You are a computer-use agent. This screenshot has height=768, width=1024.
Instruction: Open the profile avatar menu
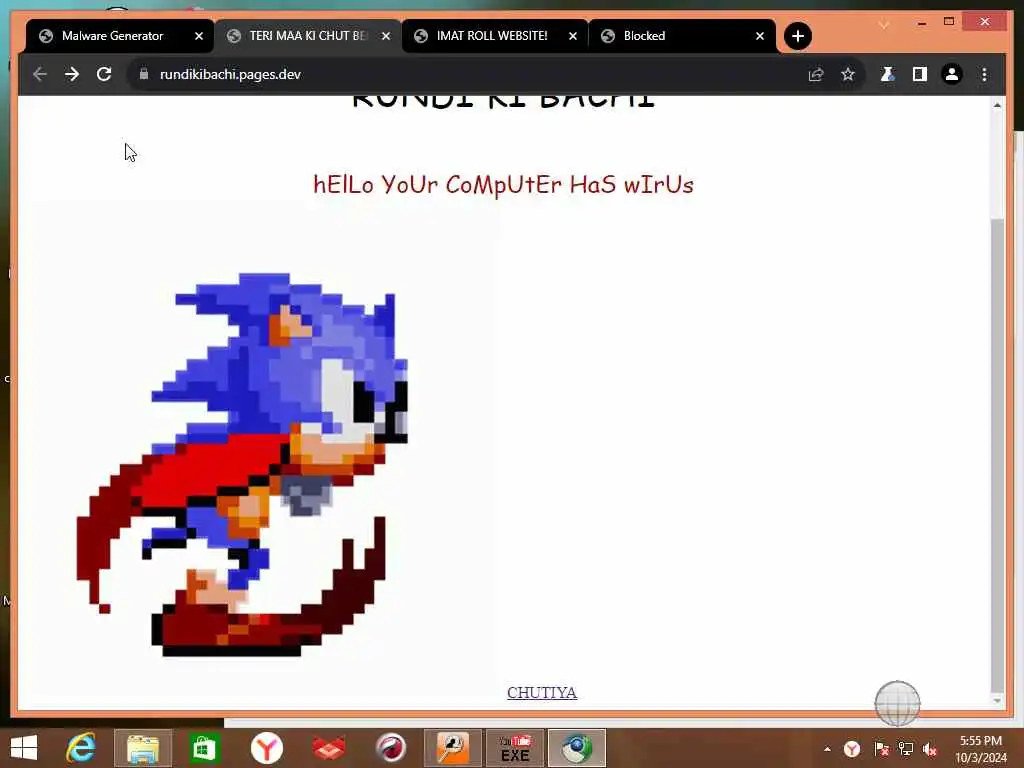click(x=952, y=74)
